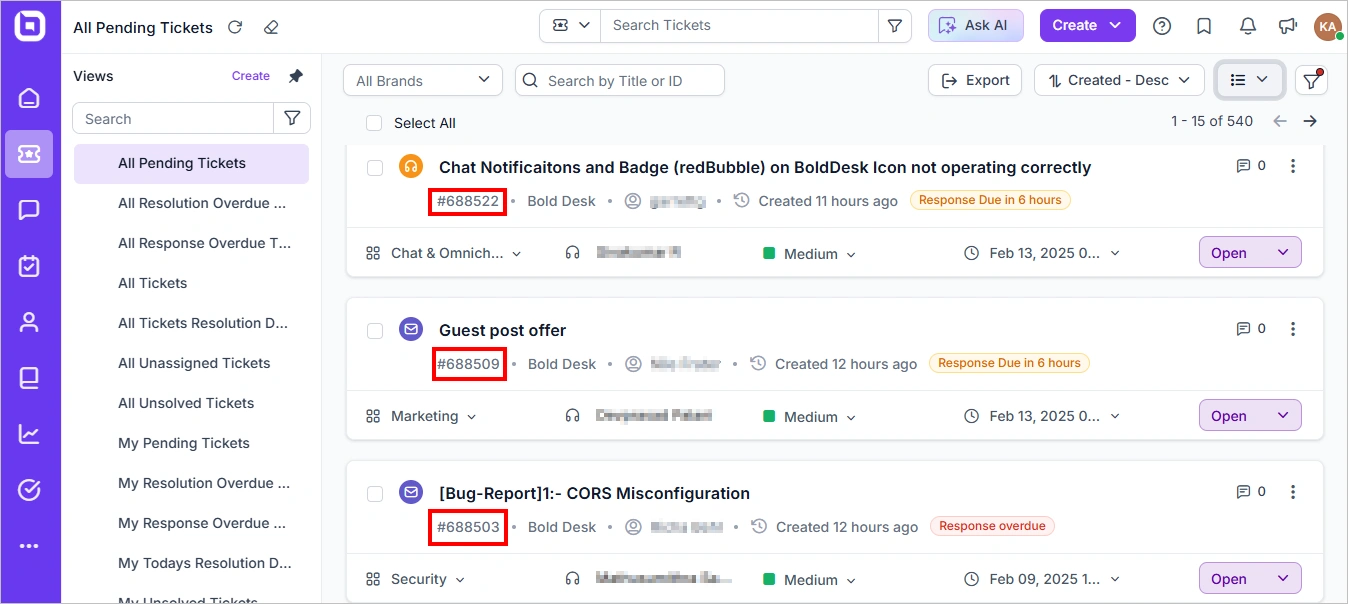Open more options for Guest post offer ticket
The image size is (1348, 604).
tap(1293, 329)
